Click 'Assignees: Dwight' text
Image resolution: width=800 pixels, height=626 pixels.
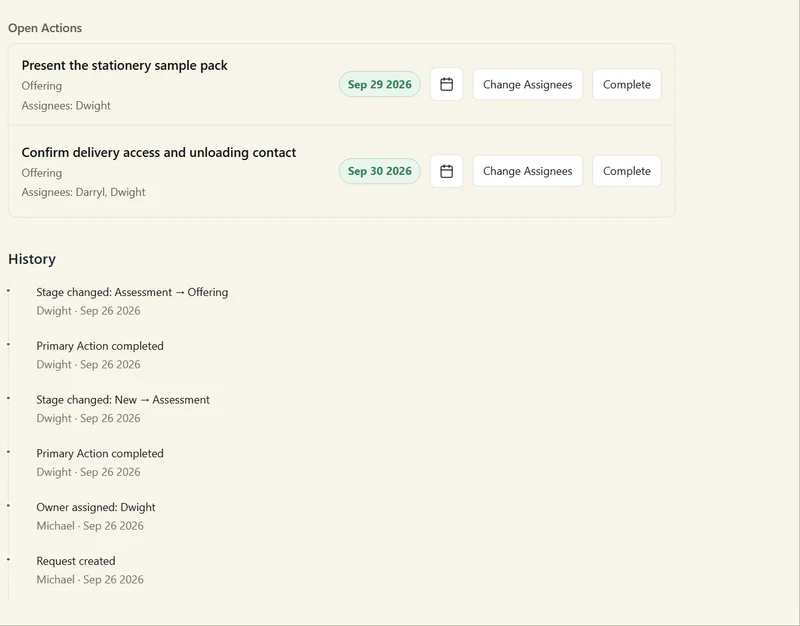[x=66, y=106]
